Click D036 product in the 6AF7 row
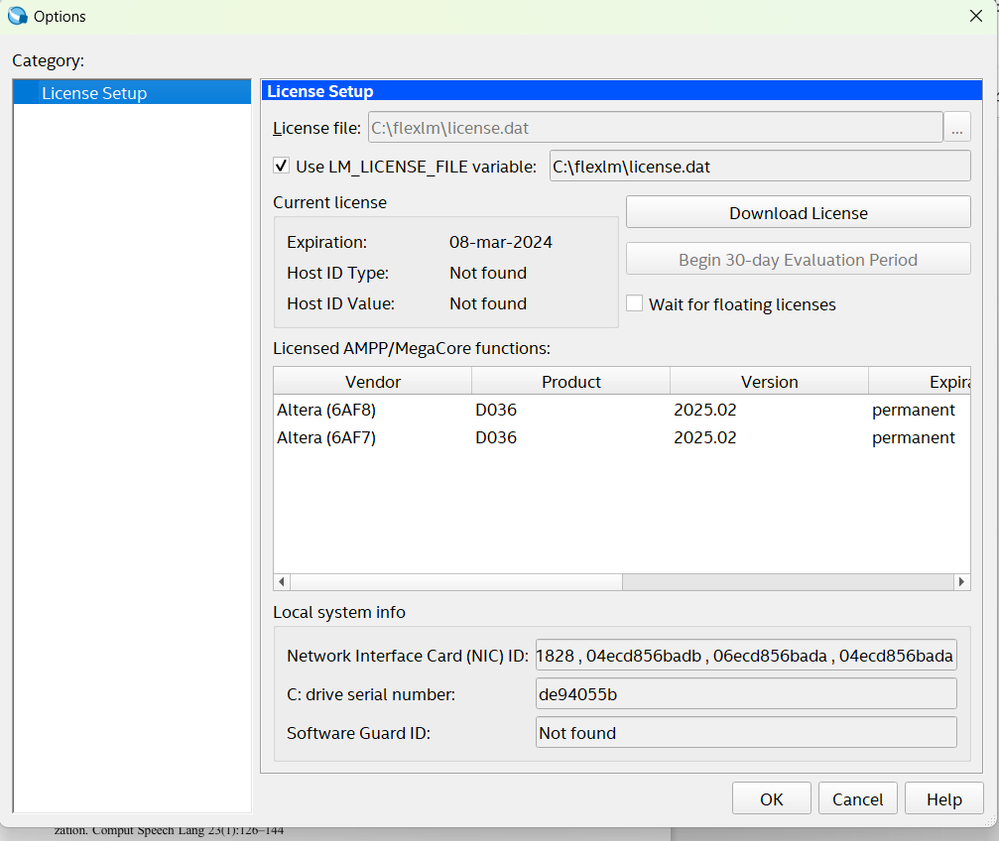The width and height of the screenshot is (999, 841). (x=496, y=438)
